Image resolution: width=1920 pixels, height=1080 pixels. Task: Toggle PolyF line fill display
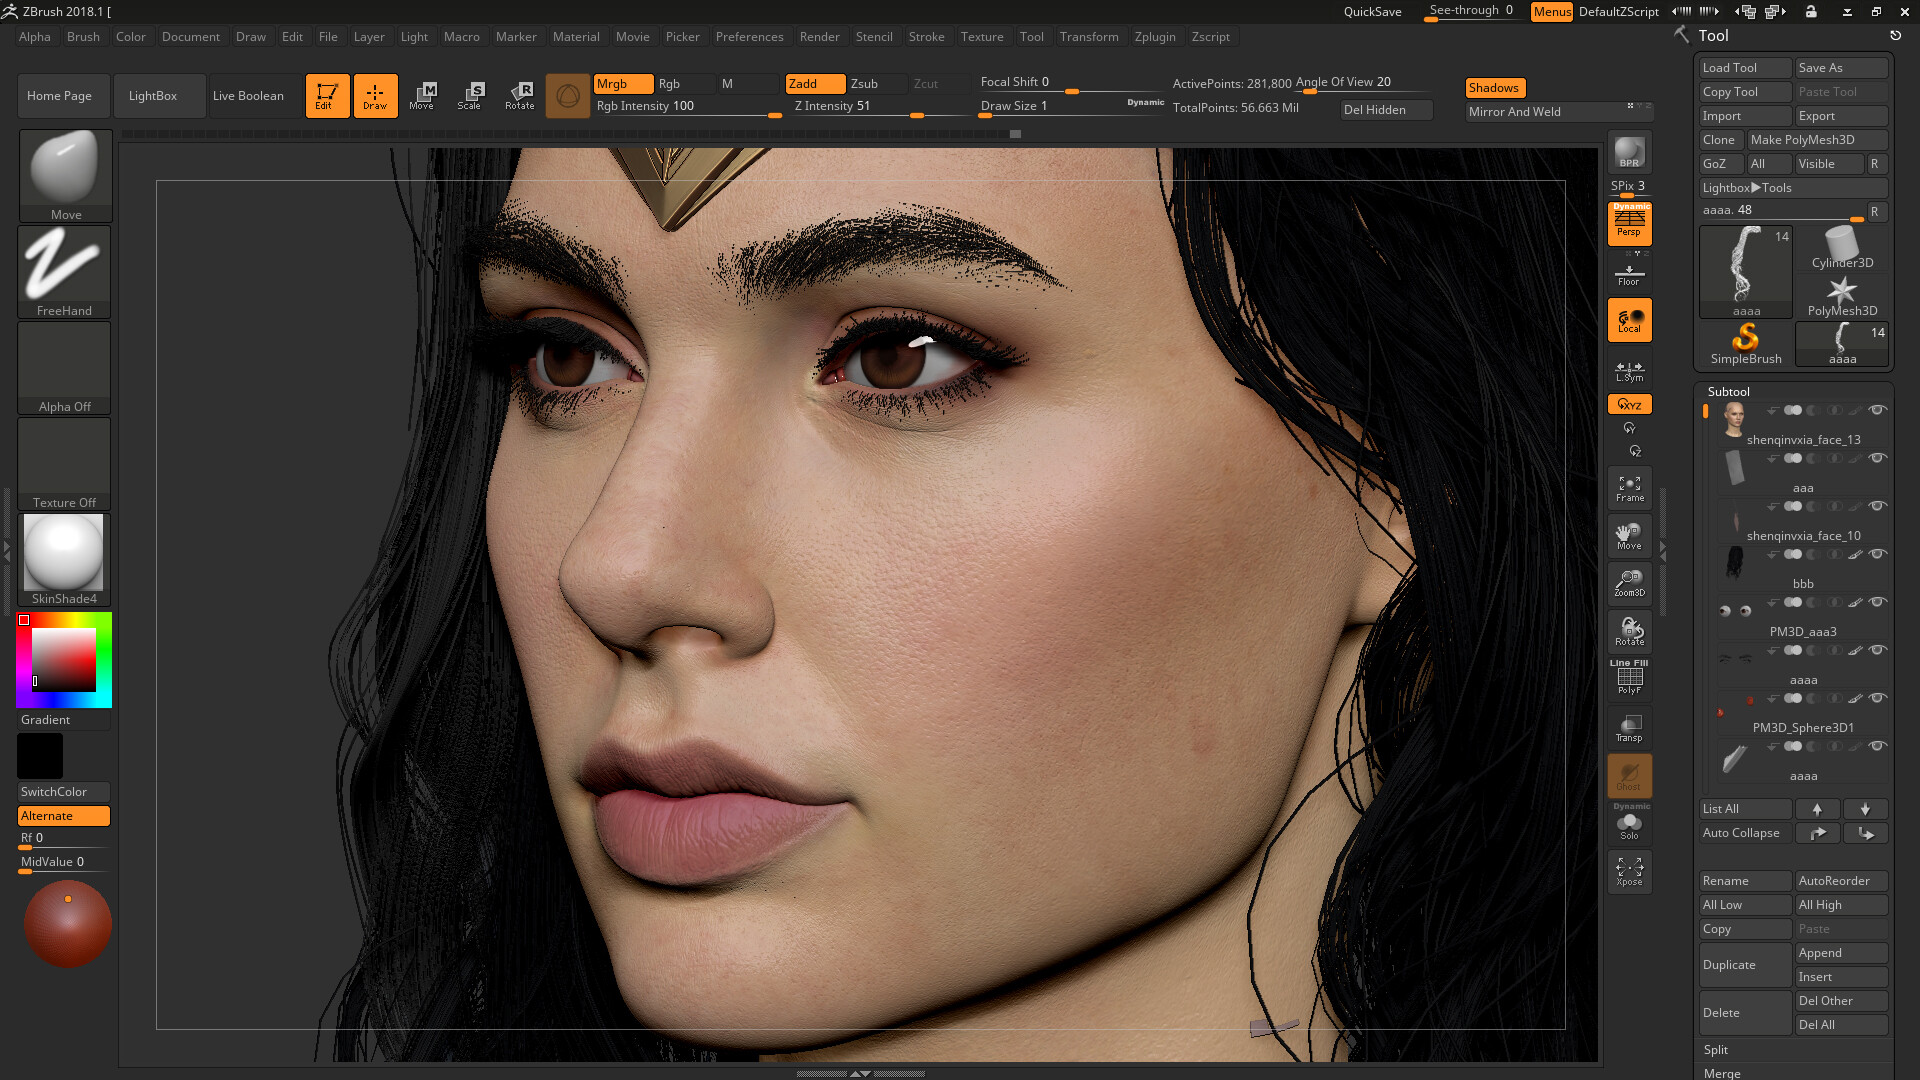[x=1629, y=679]
